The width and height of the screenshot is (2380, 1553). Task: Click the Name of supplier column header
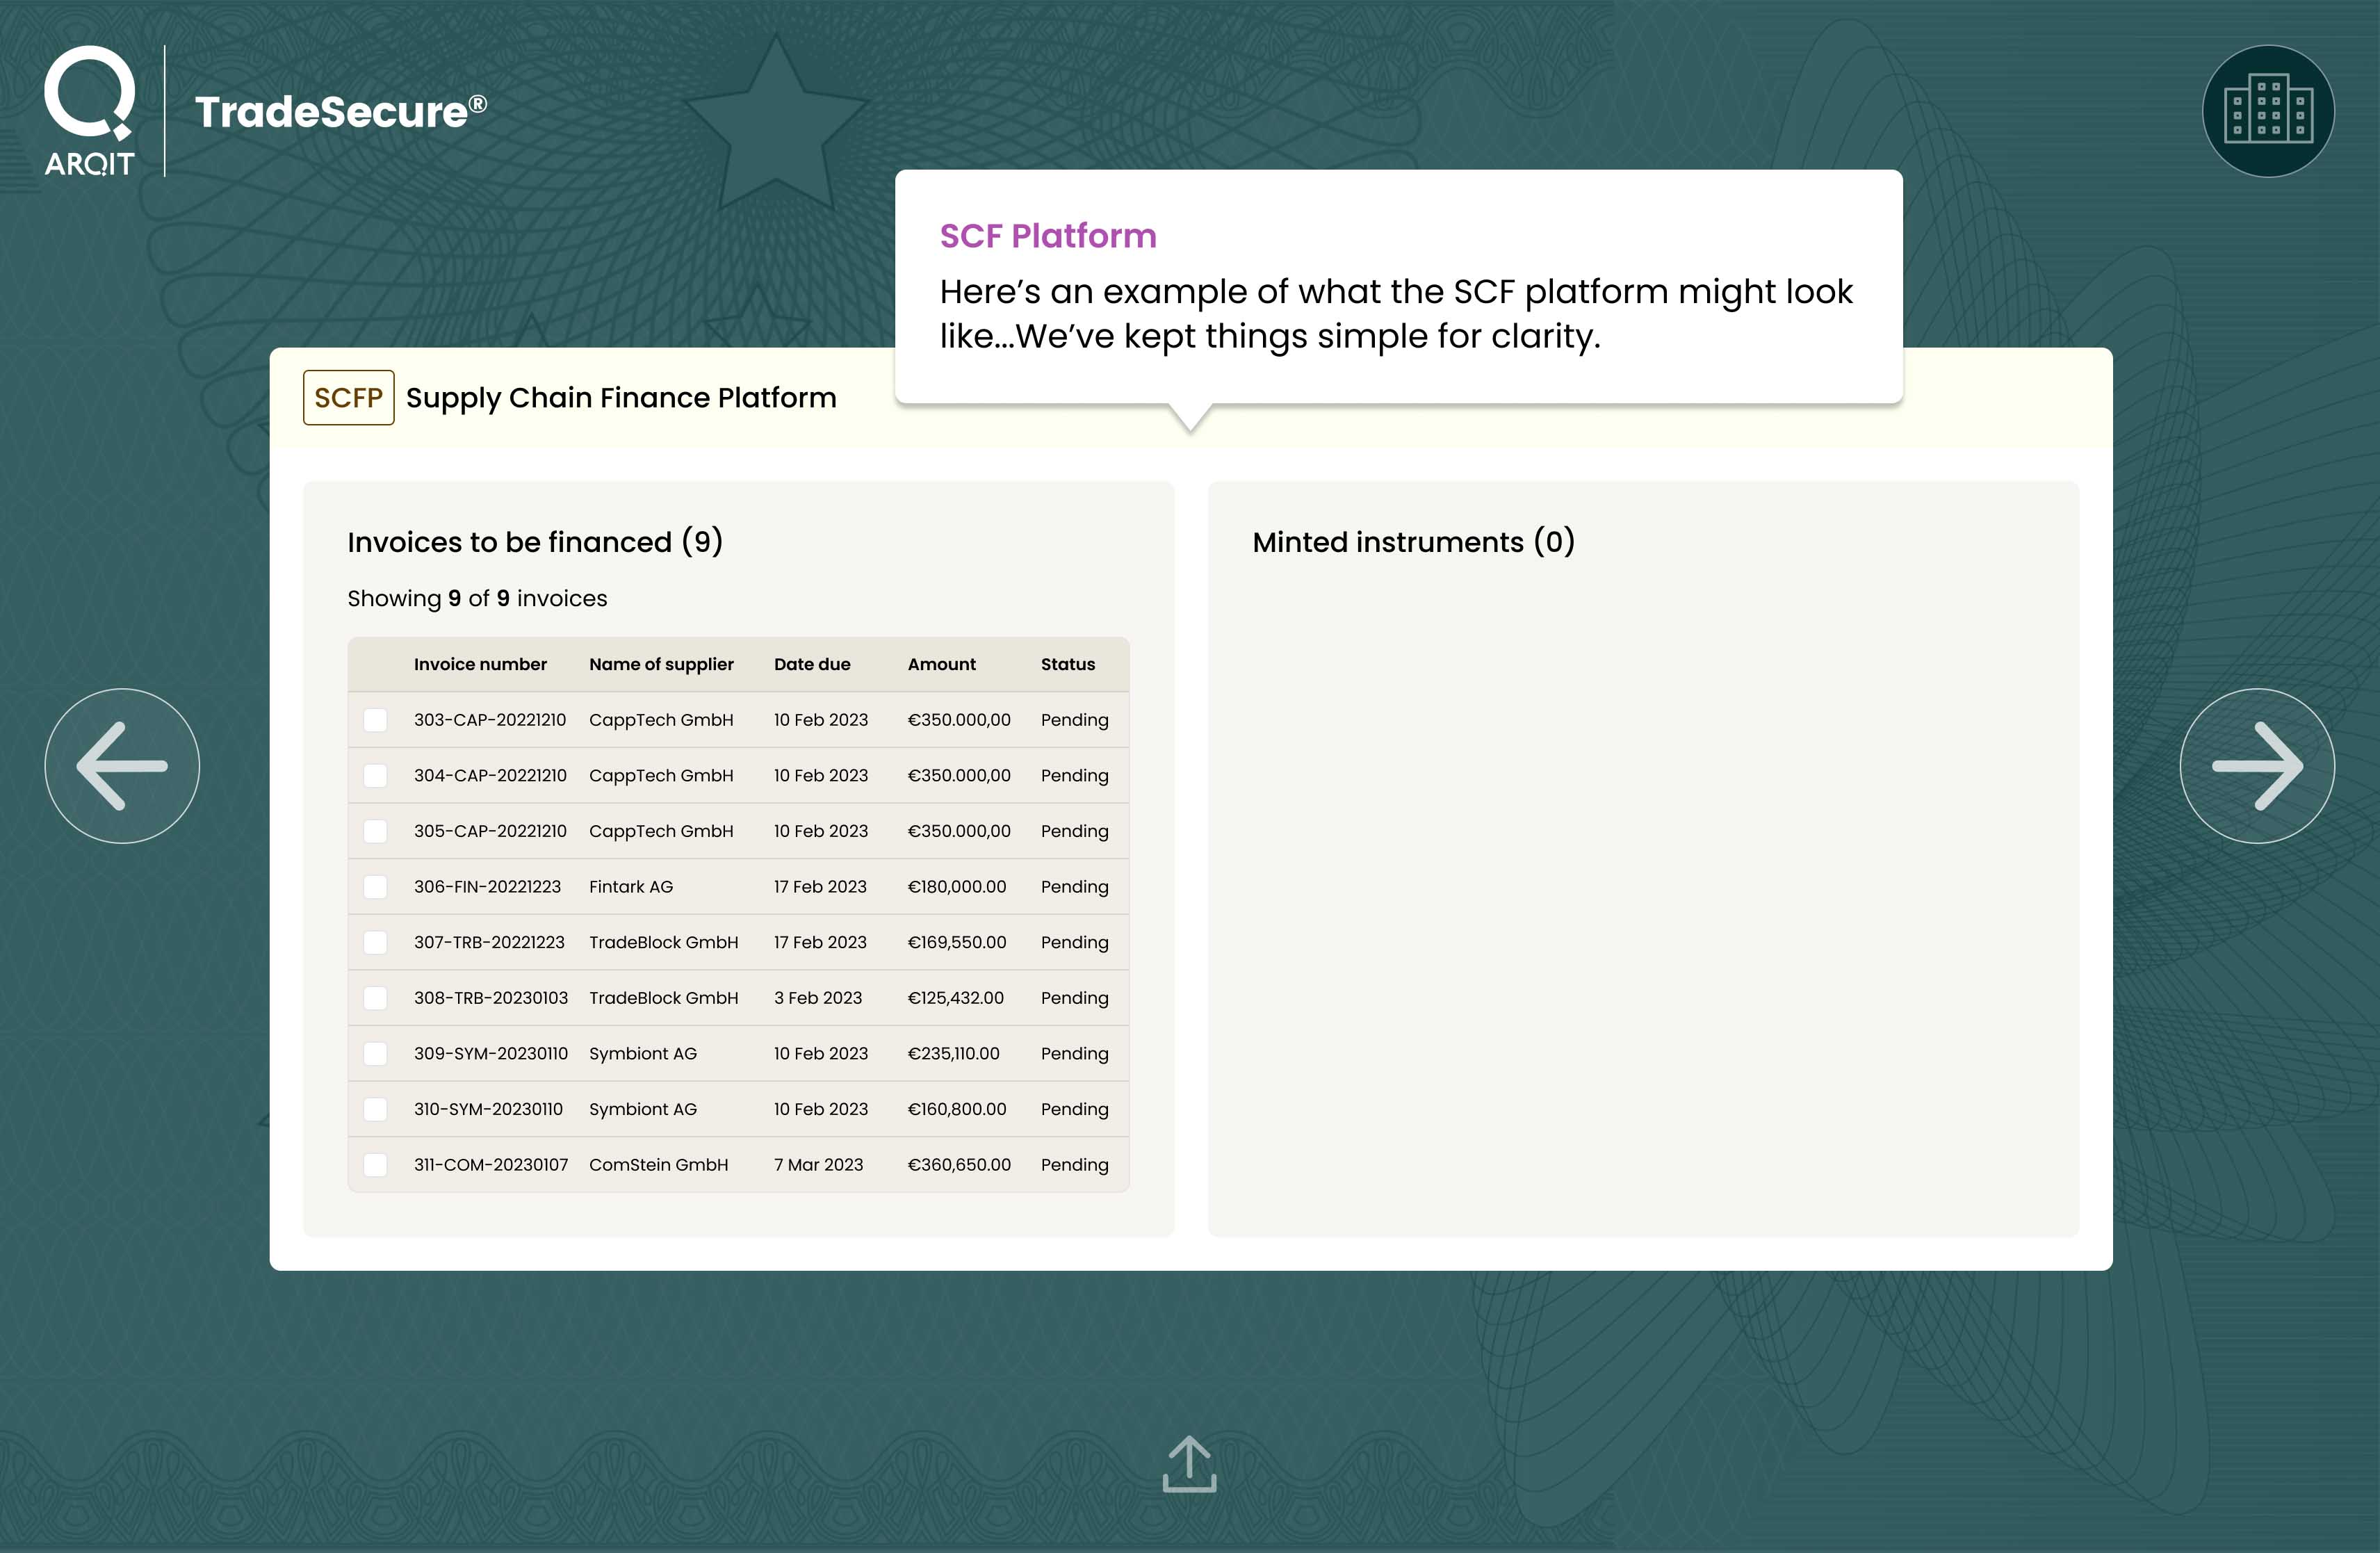tap(661, 664)
